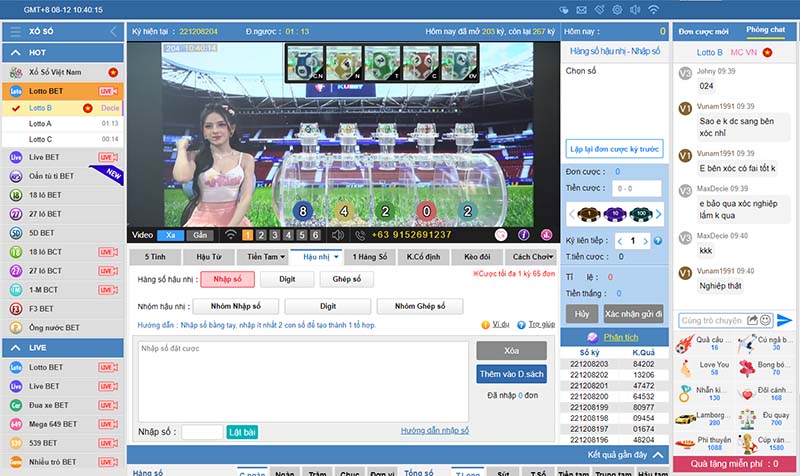Viewport: 800px width, 476px height.
Task: Click the Thêm vào D.sách button
Action: pos(510,373)
